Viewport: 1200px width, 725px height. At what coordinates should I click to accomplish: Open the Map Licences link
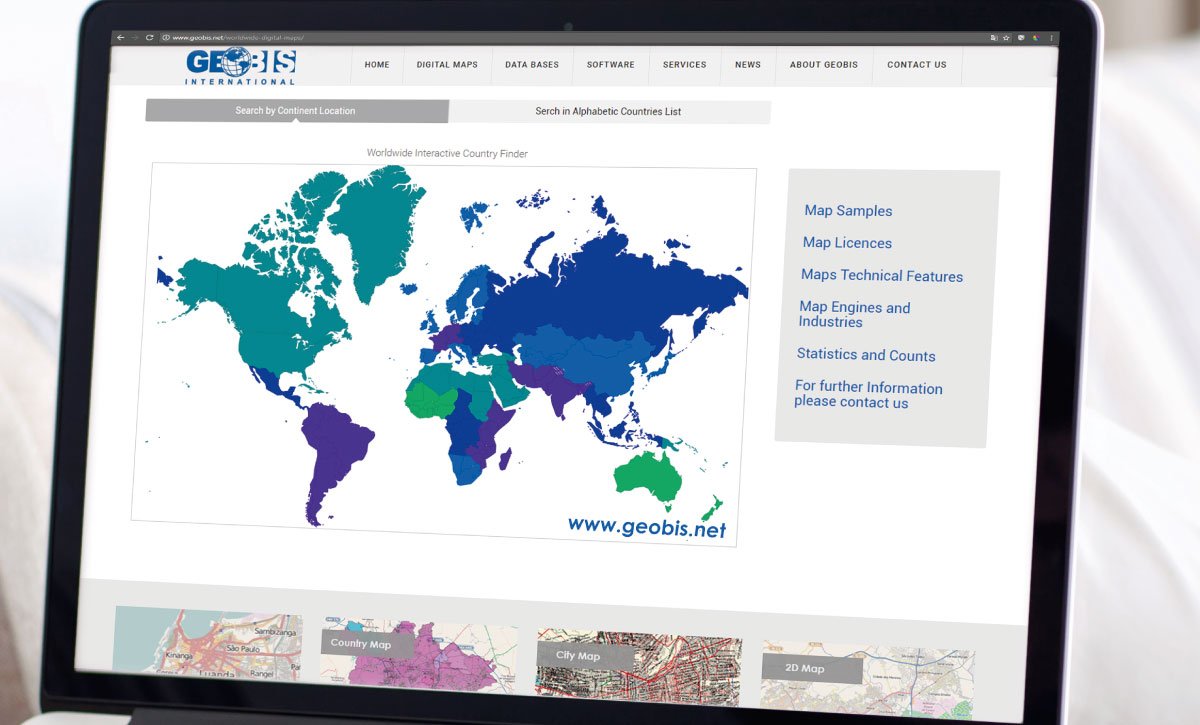pyautogui.click(x=847, y=243)
